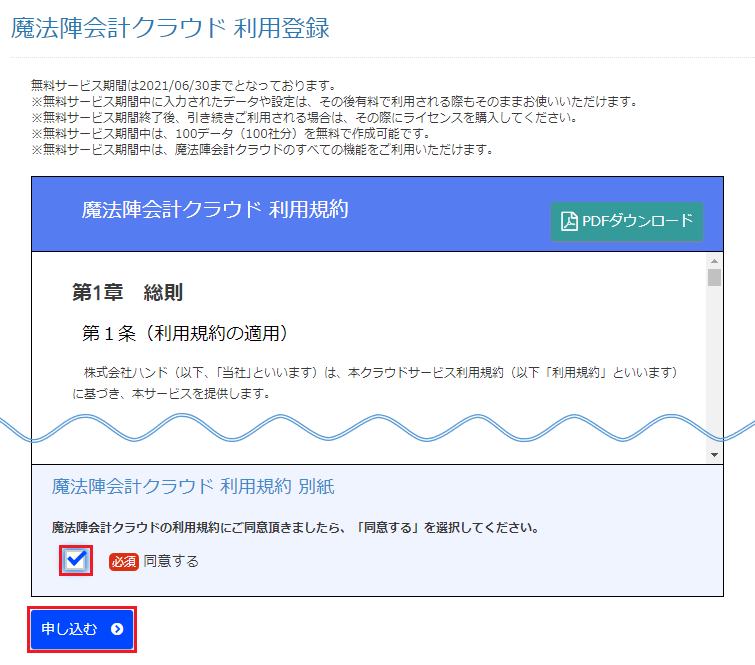Click the PDFダウンロード button
This screenshot has height=665, width=755.
626,222
